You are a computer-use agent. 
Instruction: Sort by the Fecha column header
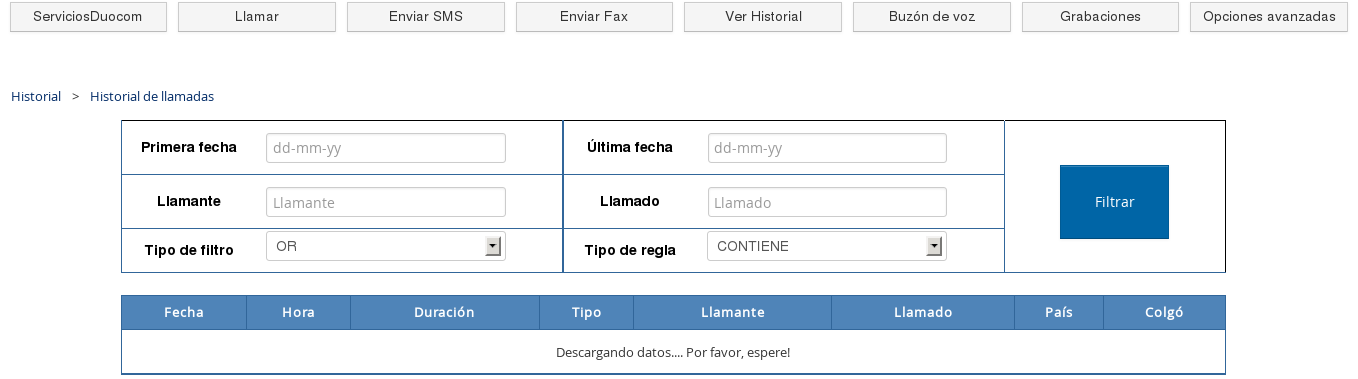(x=184, y=312)
